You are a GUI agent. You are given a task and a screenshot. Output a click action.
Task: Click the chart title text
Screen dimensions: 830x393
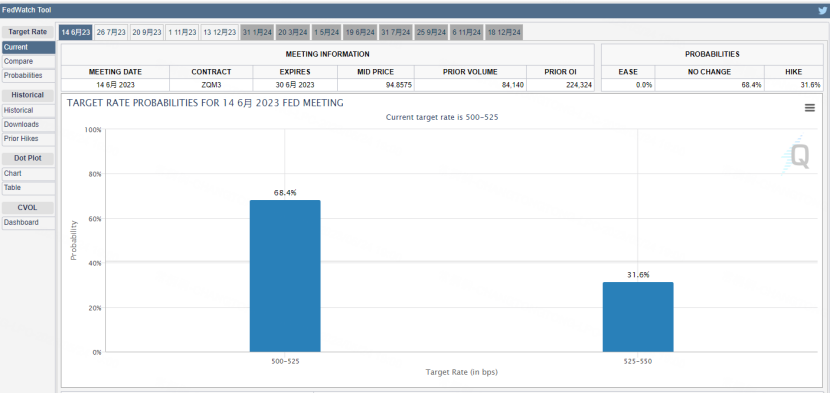[205, 103]
